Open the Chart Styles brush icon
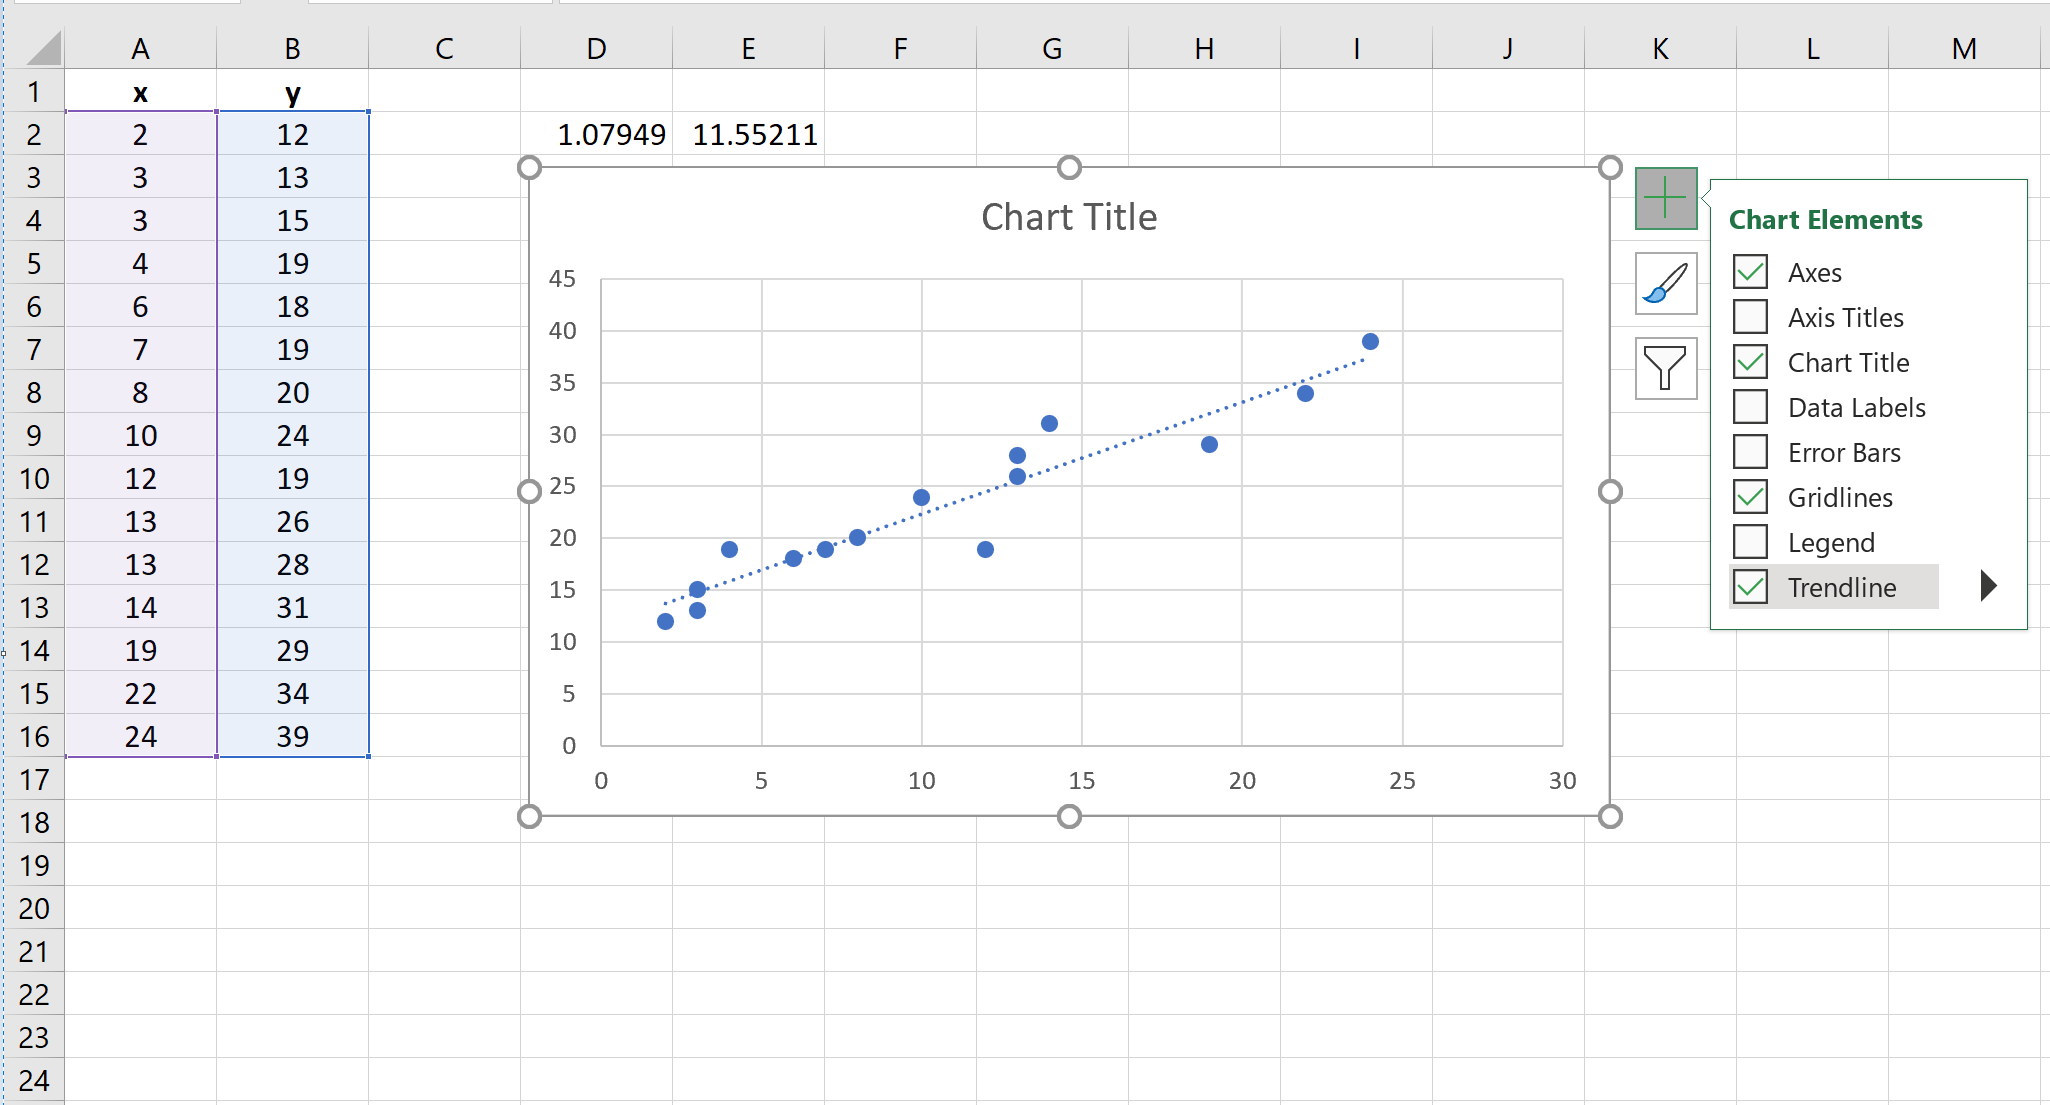This screenshot has width=2050, height=1105. tap(1664, 284)
